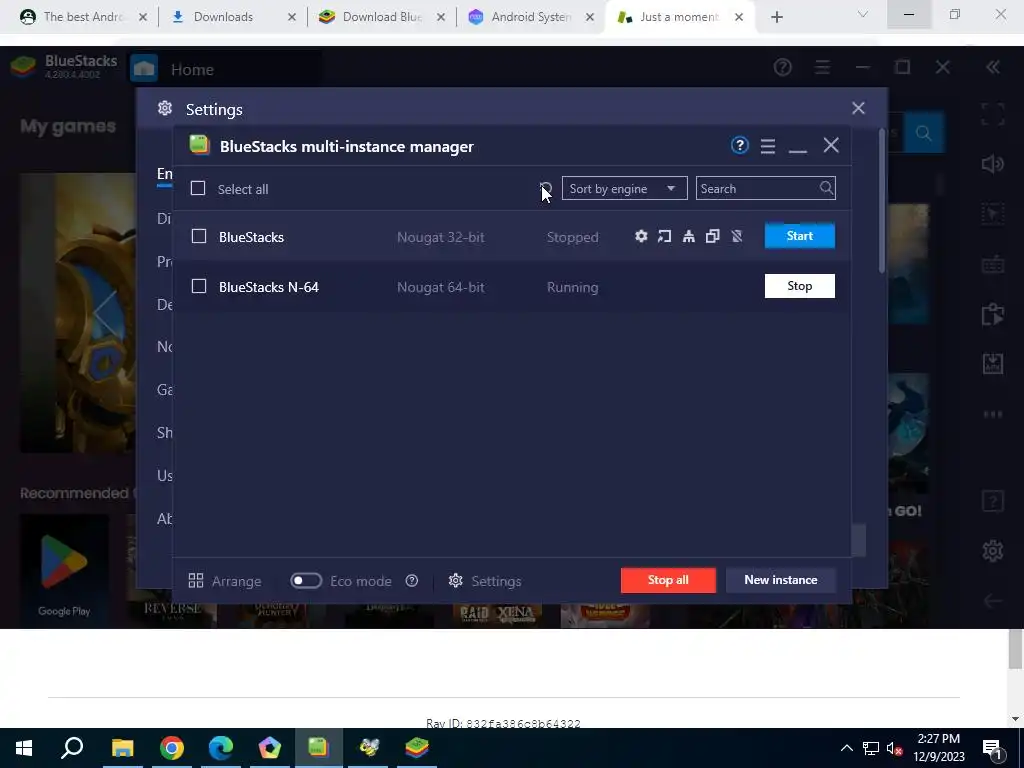Open help icon in BlueStacks main window
Image resolution: width=1024 pixels, height=768 pixels.
(x=782, y=67)
